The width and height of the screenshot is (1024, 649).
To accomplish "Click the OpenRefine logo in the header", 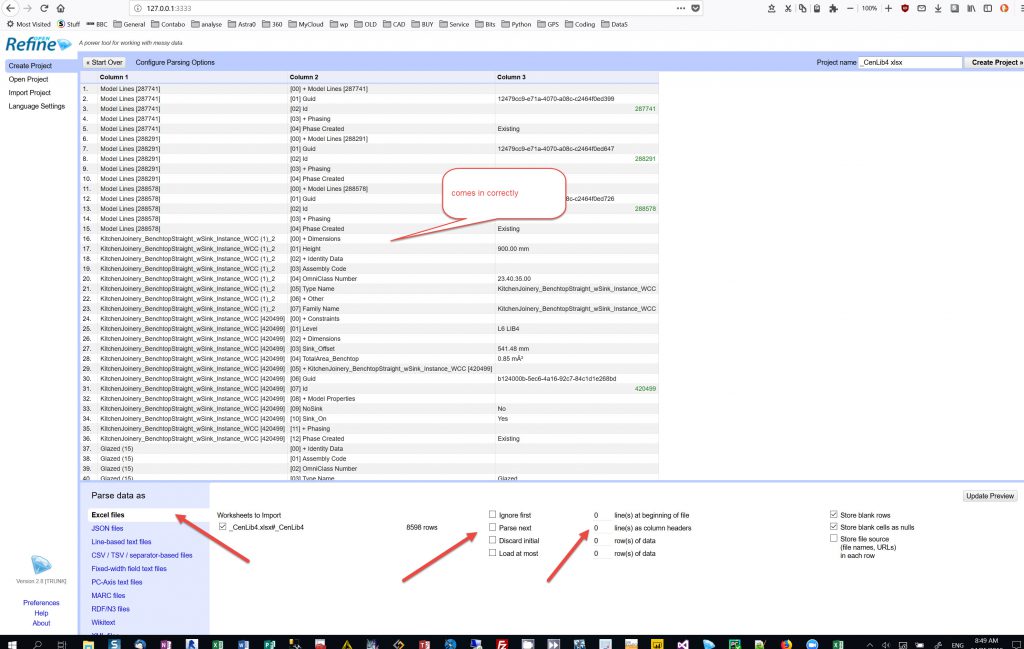I will click(x=37, y=43).
